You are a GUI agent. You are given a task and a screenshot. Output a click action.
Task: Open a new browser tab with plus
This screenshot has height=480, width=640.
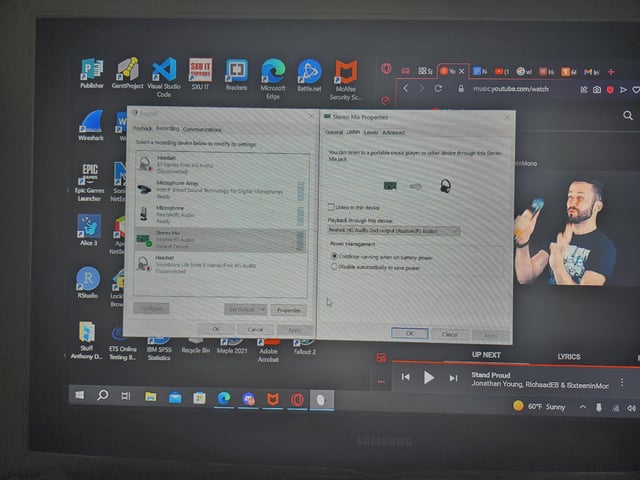(x=611, y=72)
